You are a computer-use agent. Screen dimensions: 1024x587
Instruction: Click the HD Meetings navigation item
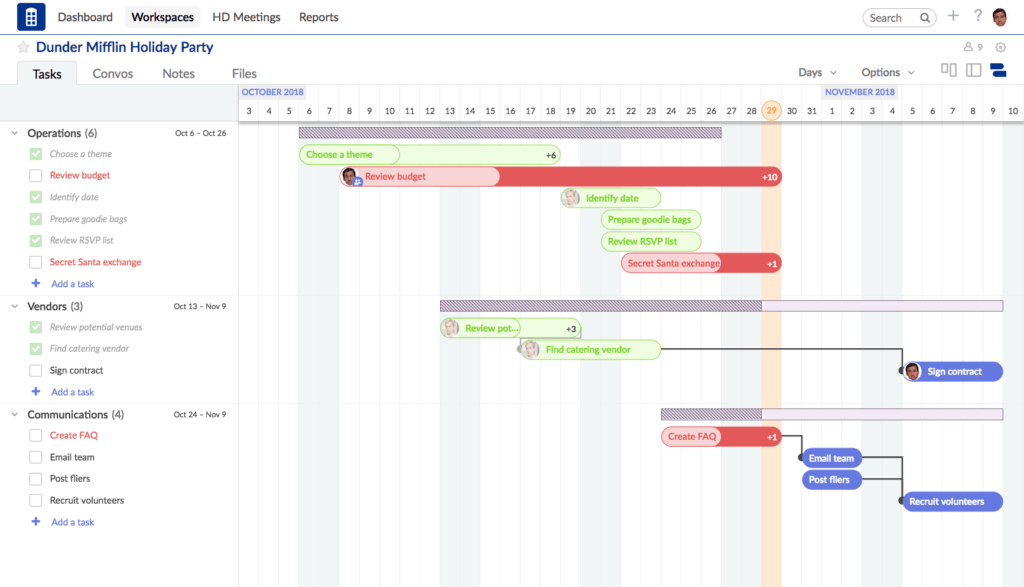pos(246,17)
